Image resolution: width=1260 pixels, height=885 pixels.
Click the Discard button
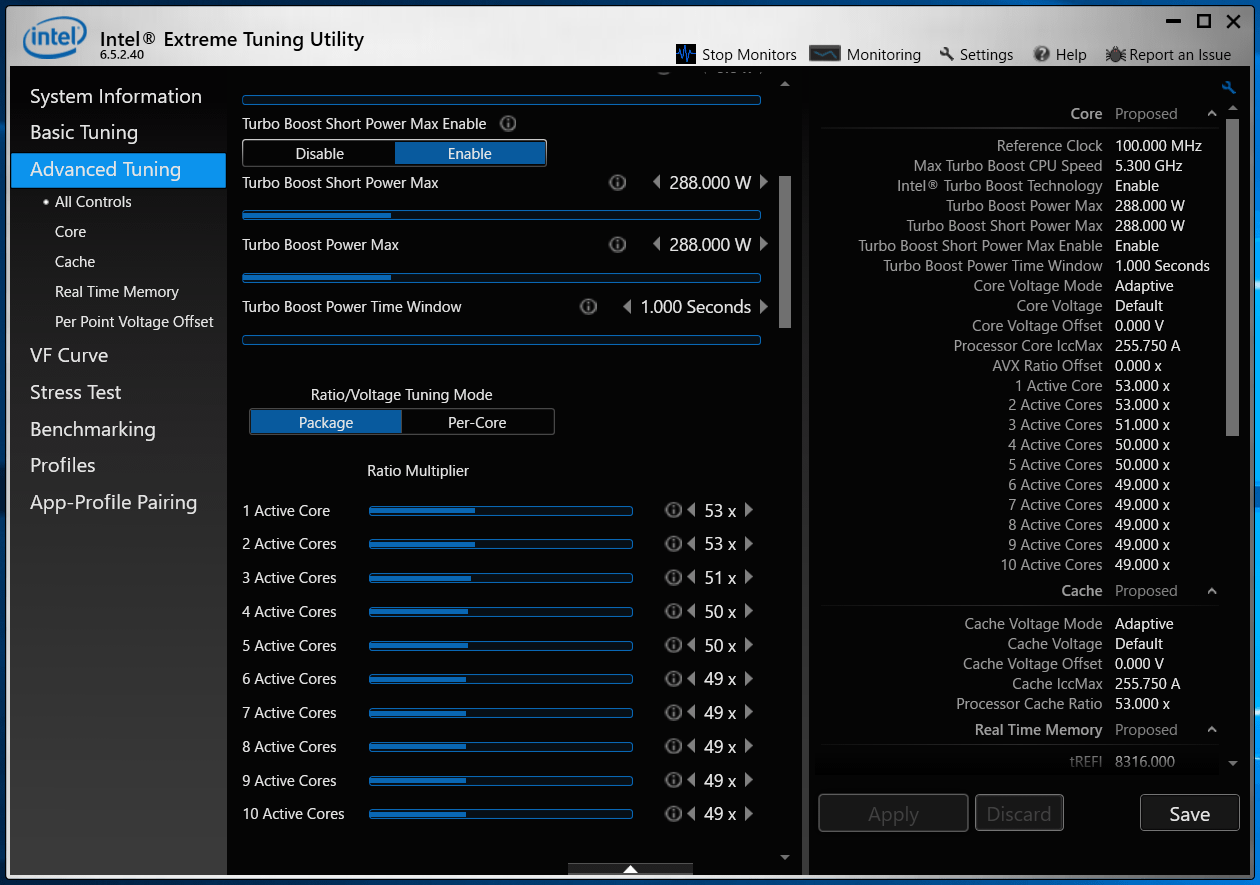1019,814
